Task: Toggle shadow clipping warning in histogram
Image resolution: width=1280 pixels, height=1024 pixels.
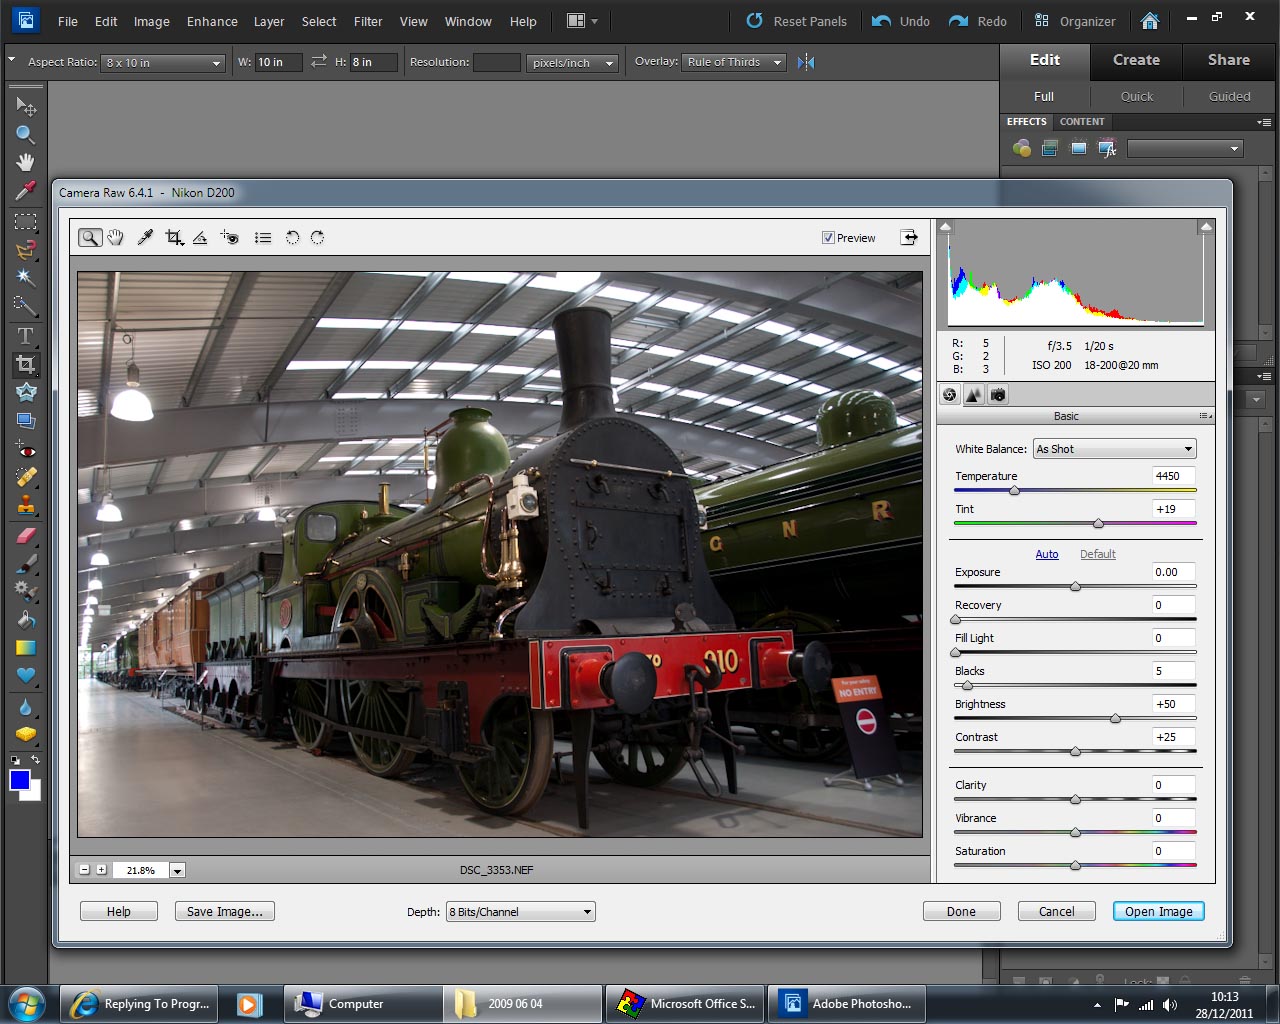Action: point(946,227)
